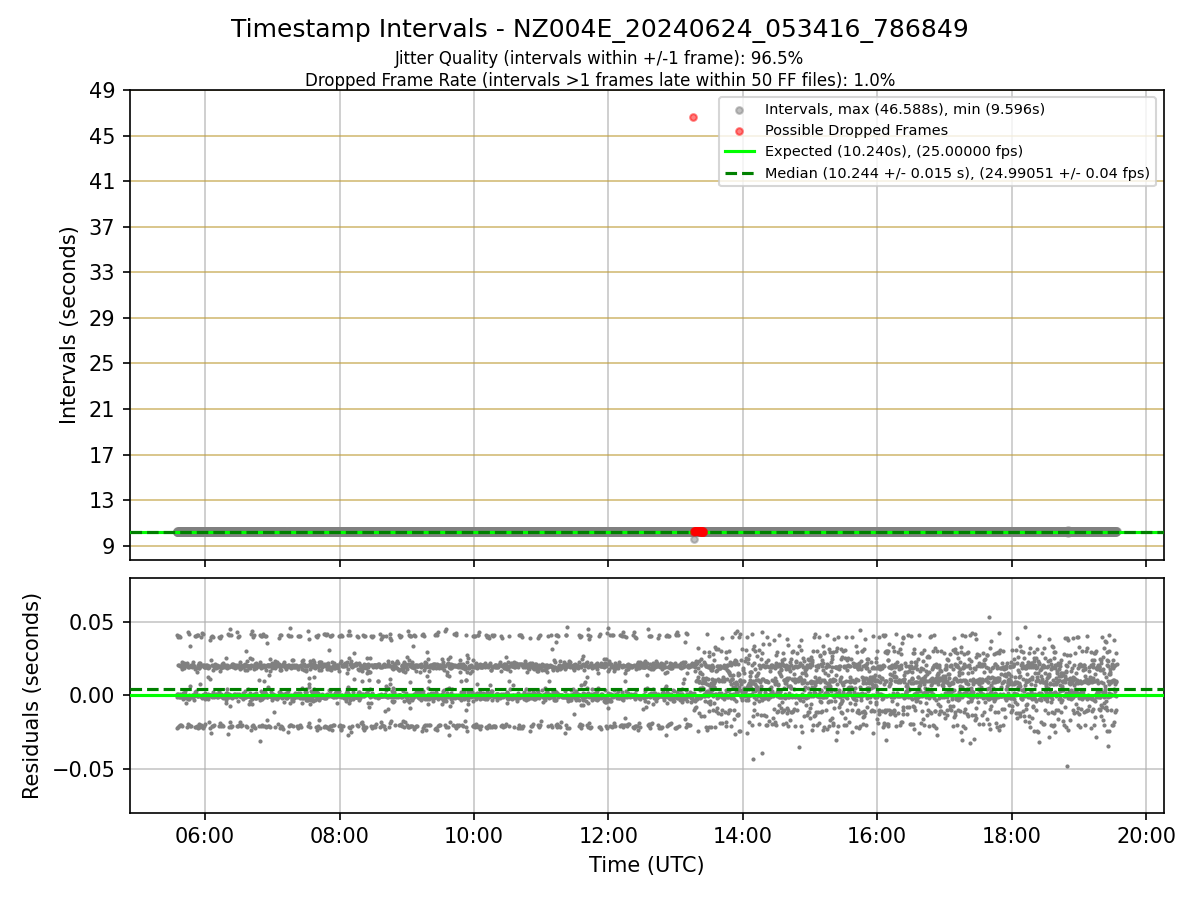
Task: Click the red dropped-frames cluster on the interval line
Action: click(699, 532)
